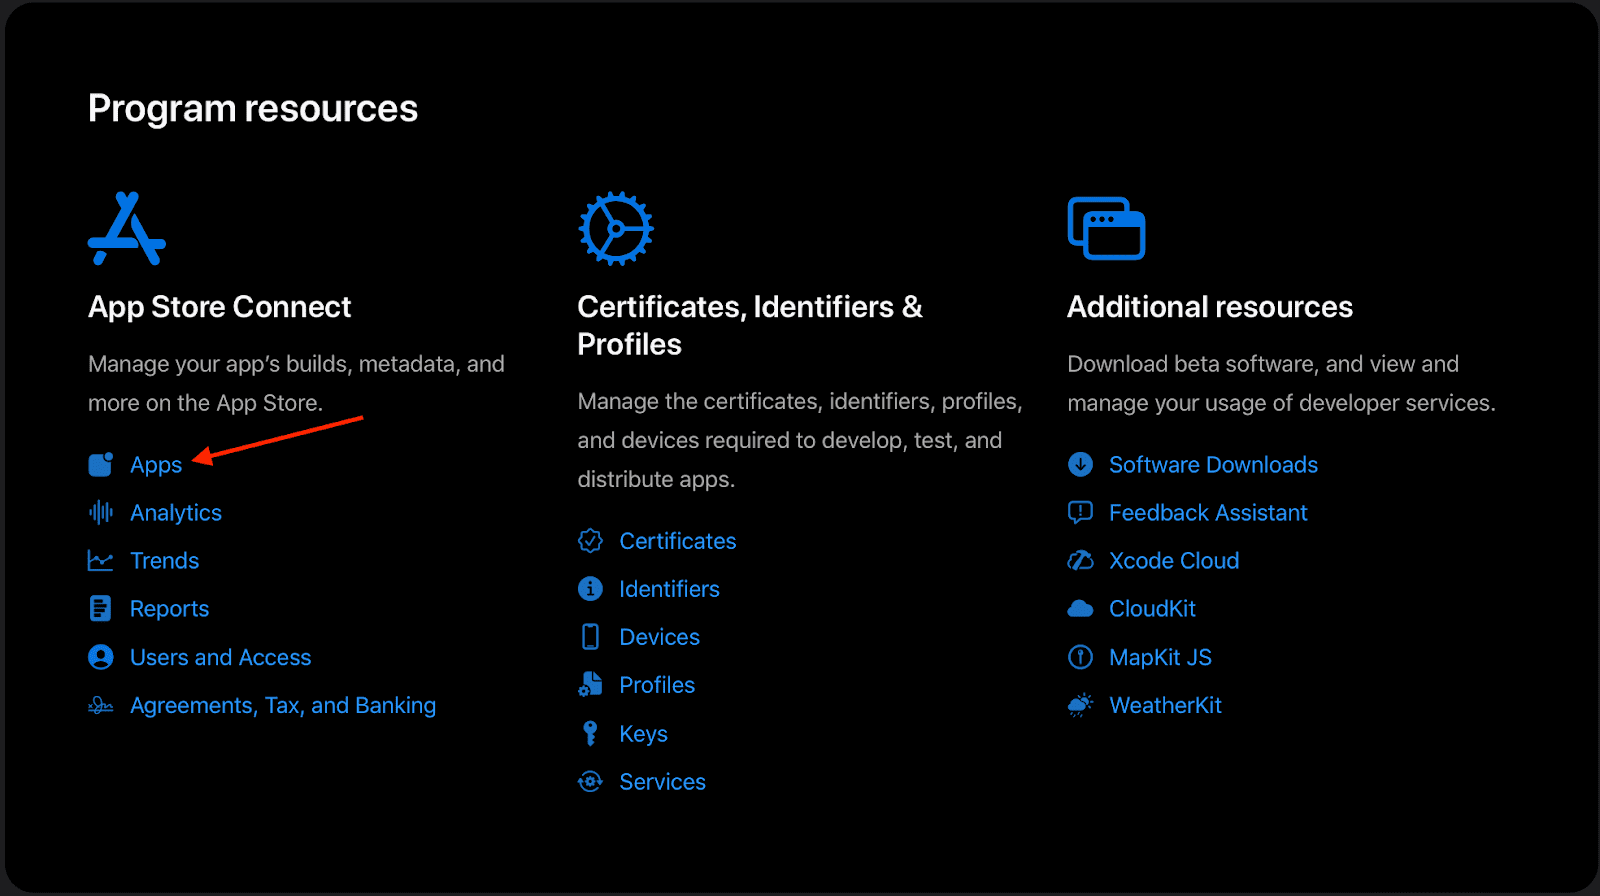Image resolution: width=1600 pixels, height=896 pixels.
Task: Click the Software Downloads arrow icon
Action: 1080,465
